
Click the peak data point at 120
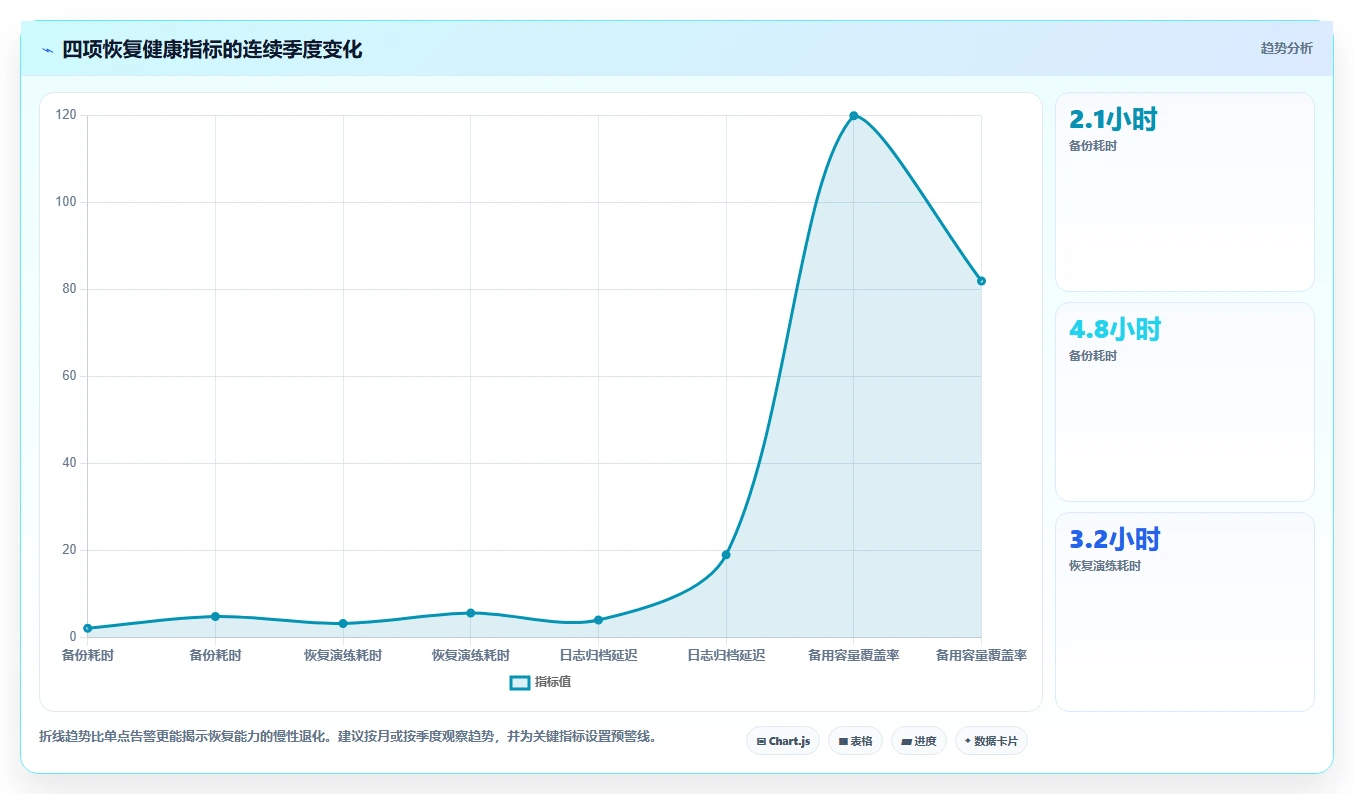[853, 116]
